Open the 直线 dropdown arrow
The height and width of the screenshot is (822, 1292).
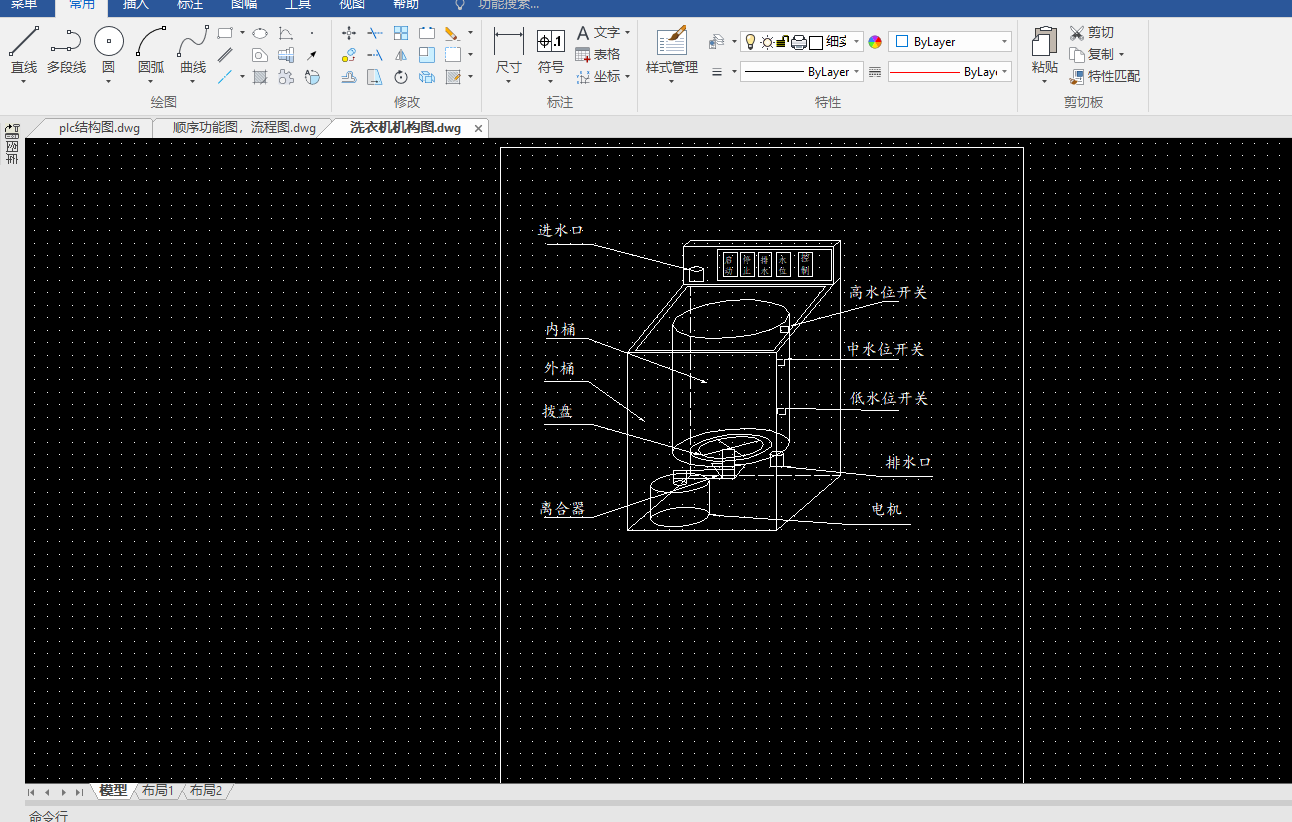24,82
